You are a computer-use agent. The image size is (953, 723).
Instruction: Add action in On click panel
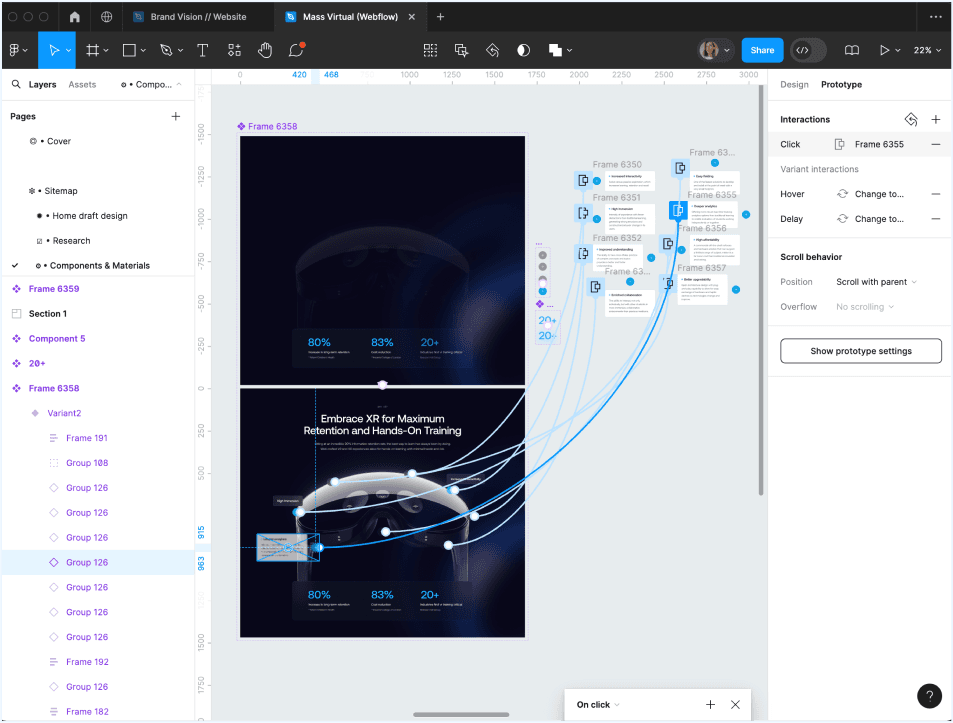pos(710,704)
